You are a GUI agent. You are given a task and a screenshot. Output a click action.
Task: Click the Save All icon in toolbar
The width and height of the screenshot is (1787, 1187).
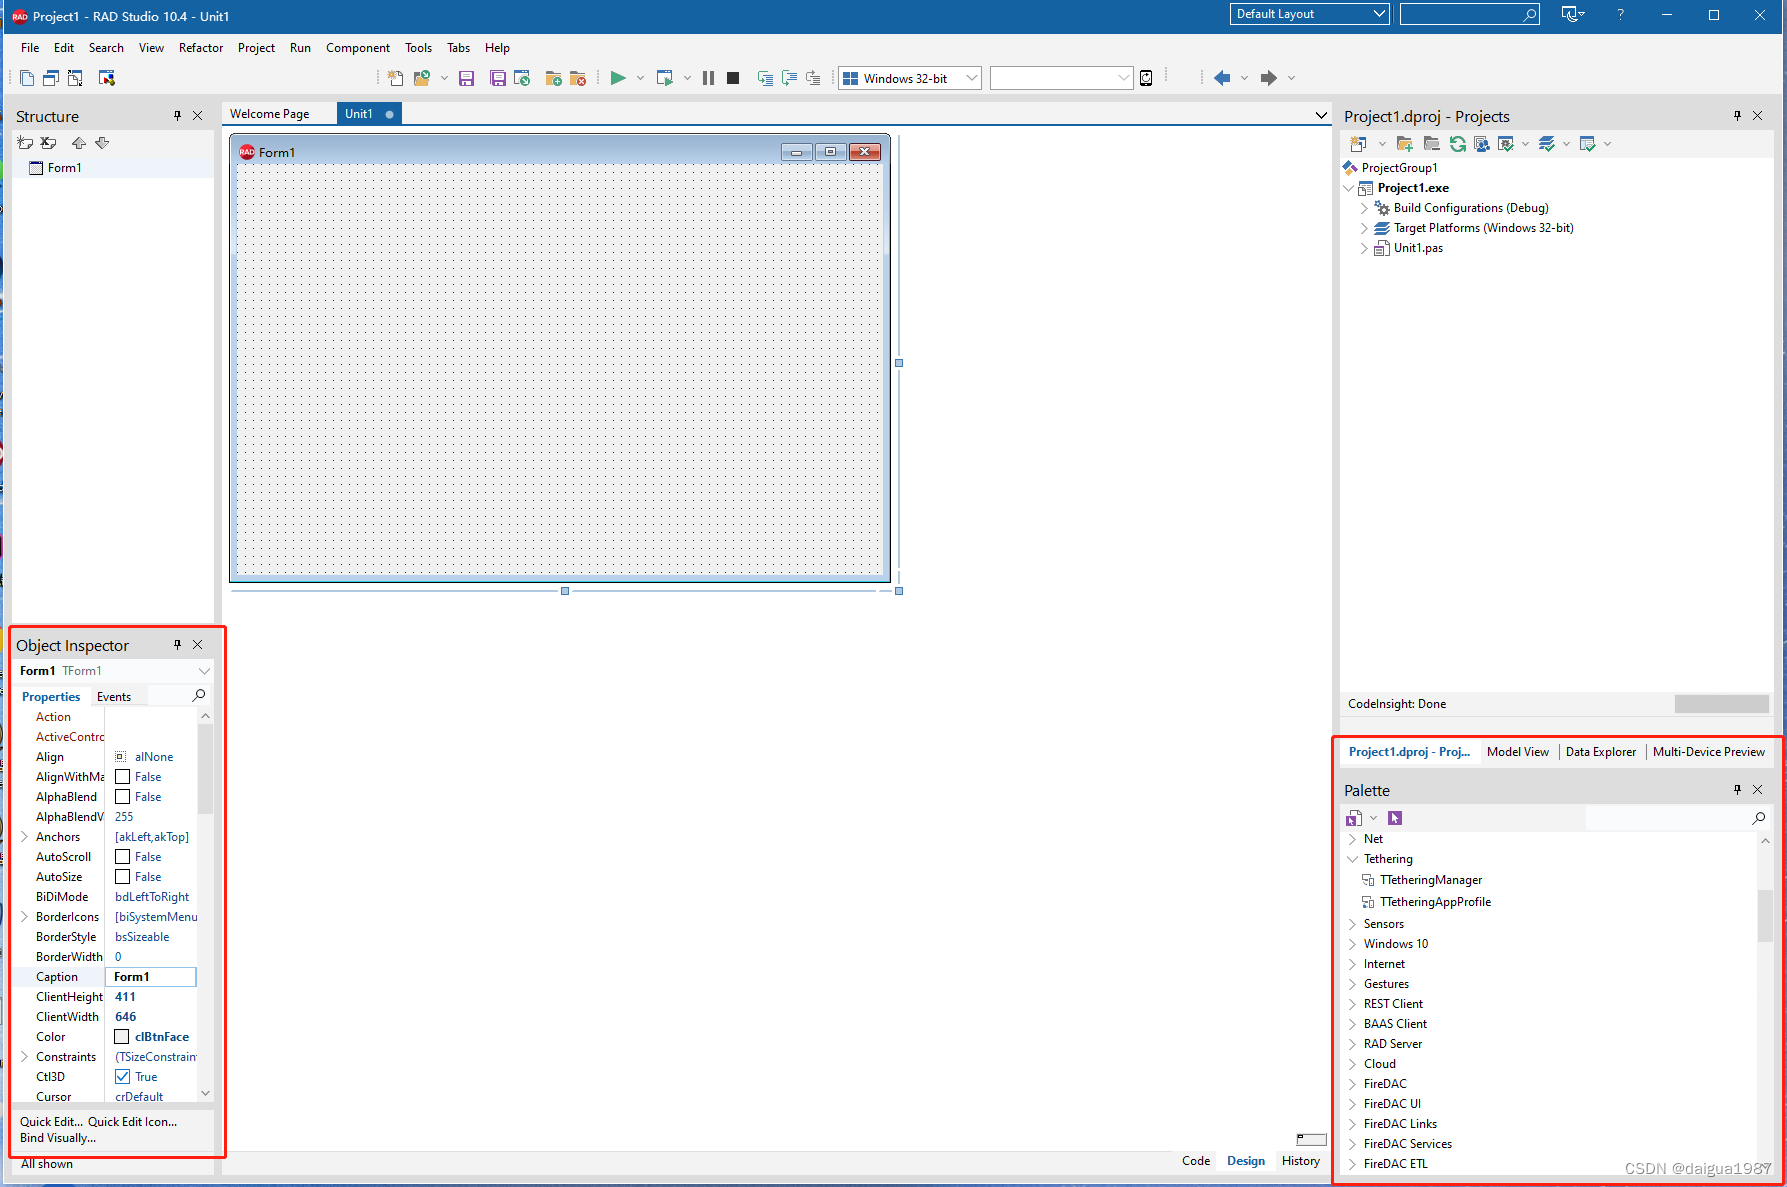(x=497, y=78)
